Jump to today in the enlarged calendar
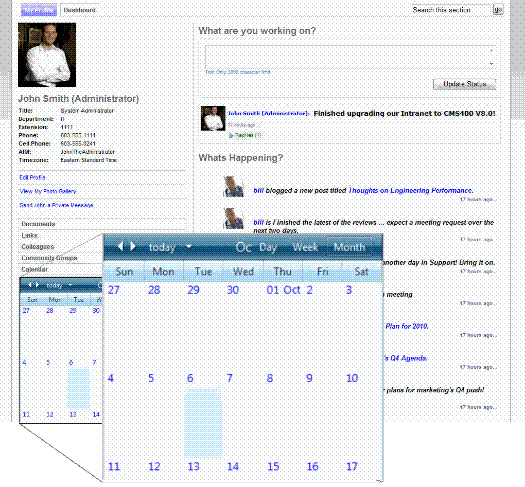 click(162, 247)
